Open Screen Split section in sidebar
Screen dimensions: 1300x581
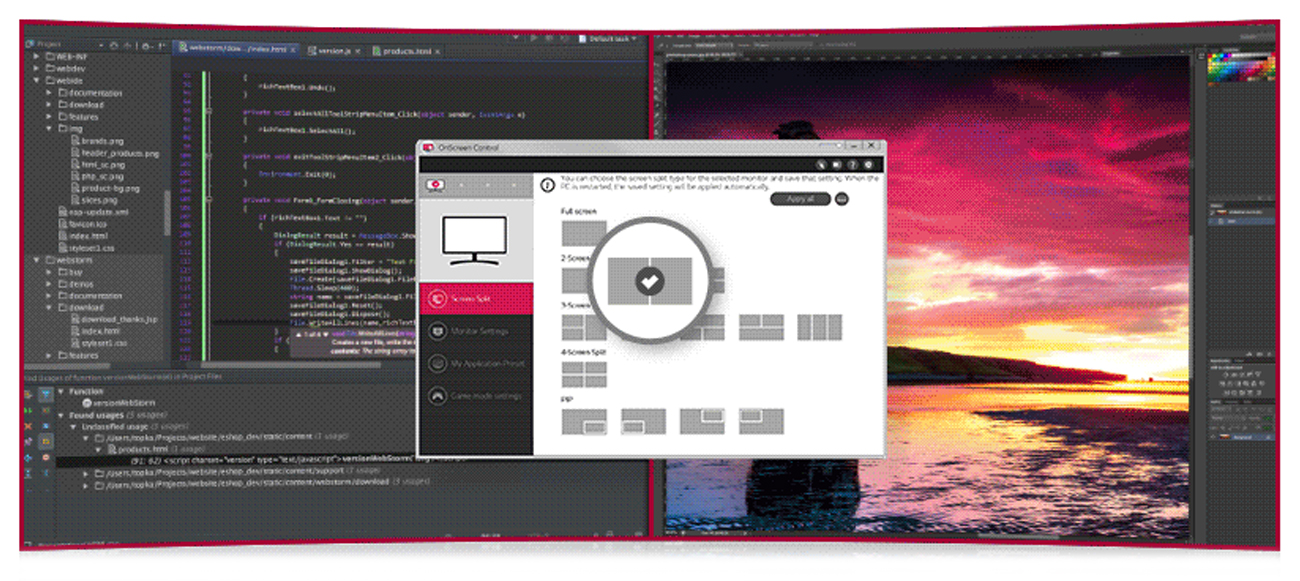476,299
